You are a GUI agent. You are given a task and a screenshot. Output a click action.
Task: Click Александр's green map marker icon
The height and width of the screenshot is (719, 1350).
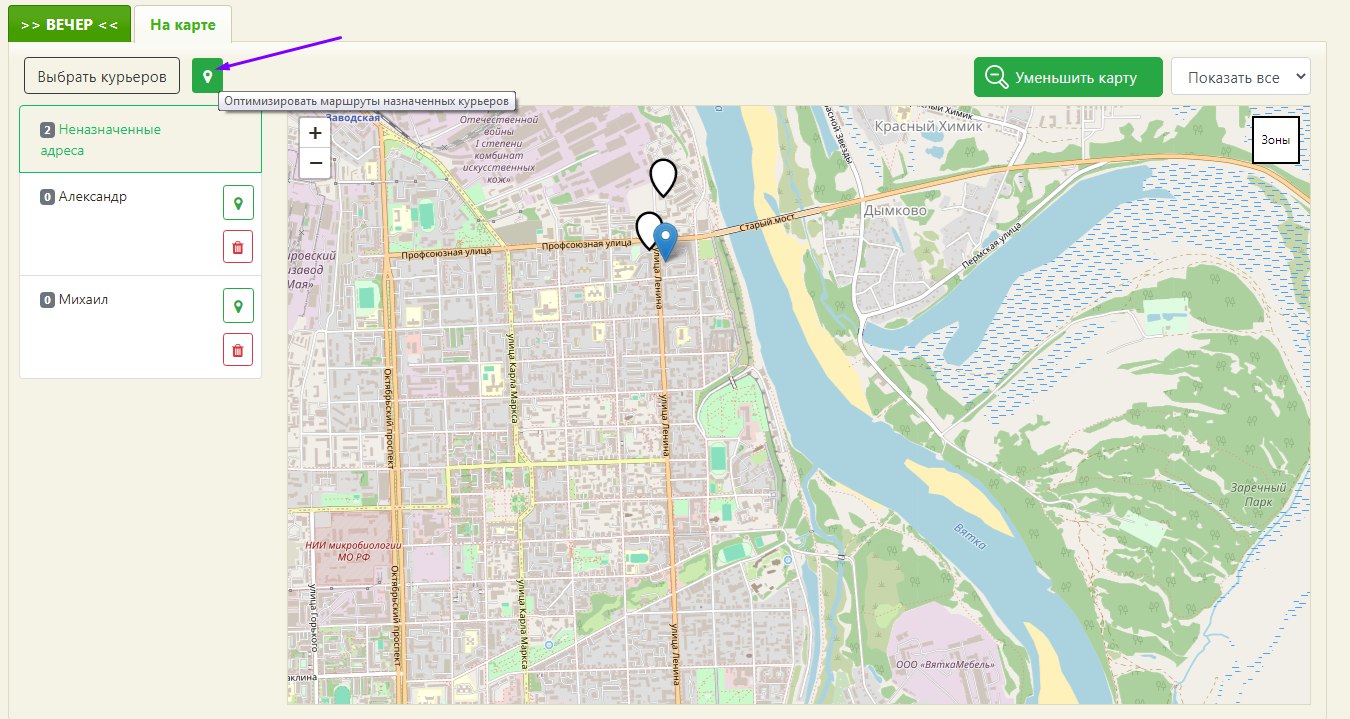click(x=238, y=203)
